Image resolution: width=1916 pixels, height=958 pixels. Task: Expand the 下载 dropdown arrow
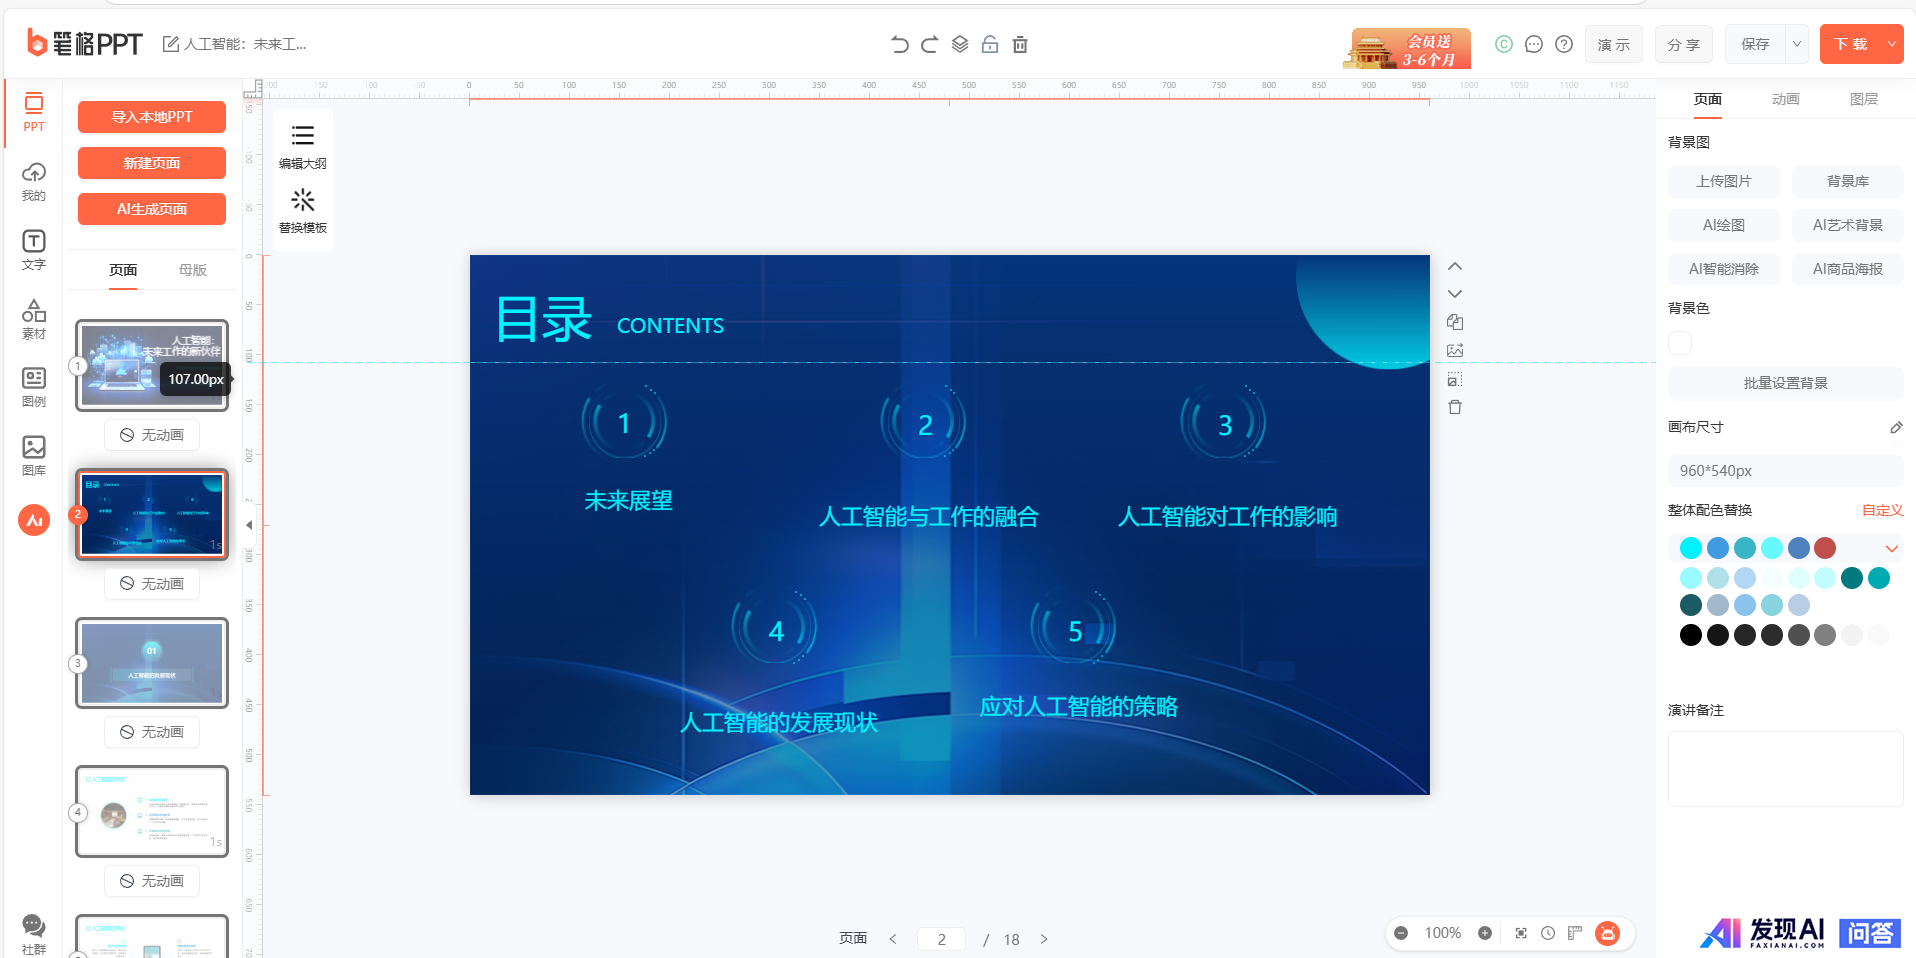point(1892,44)
